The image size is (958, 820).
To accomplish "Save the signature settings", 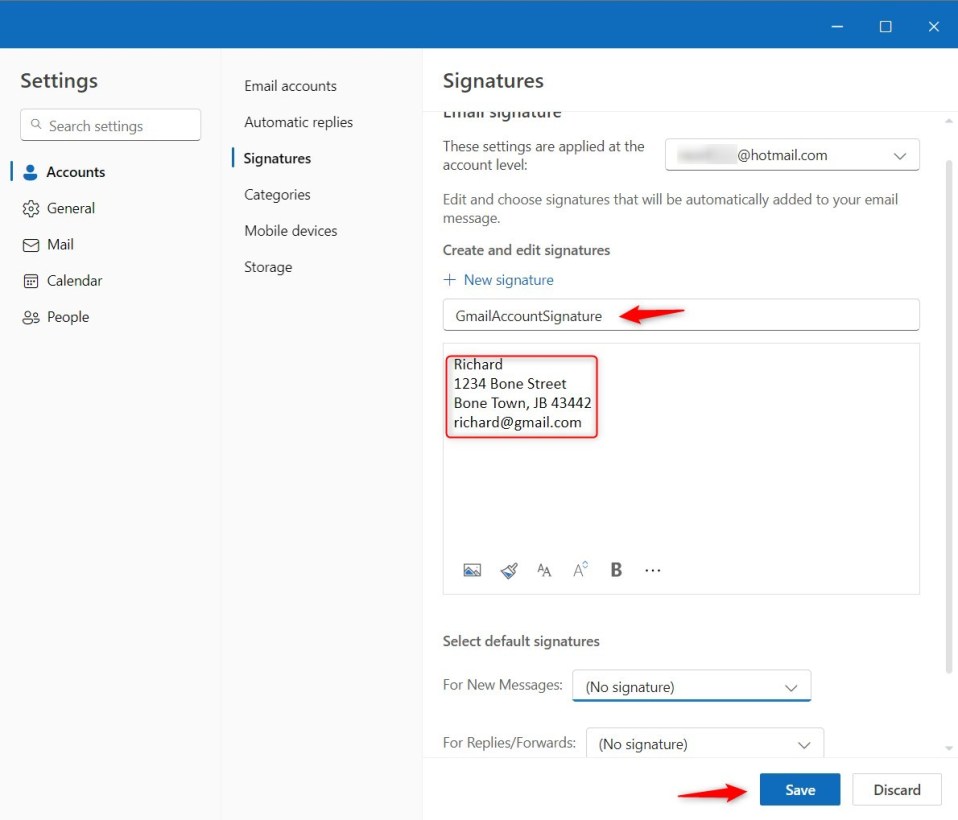I will click(799, 789).
